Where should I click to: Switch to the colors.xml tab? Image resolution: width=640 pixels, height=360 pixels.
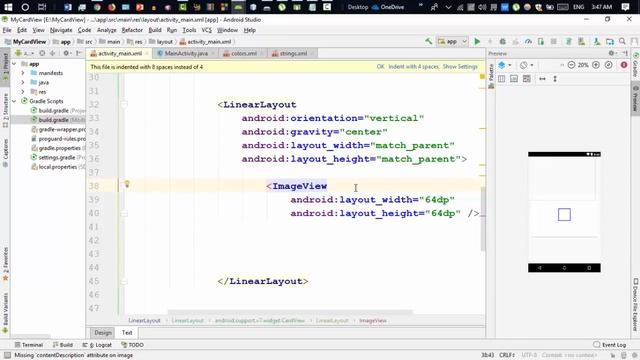click(243, 53)
